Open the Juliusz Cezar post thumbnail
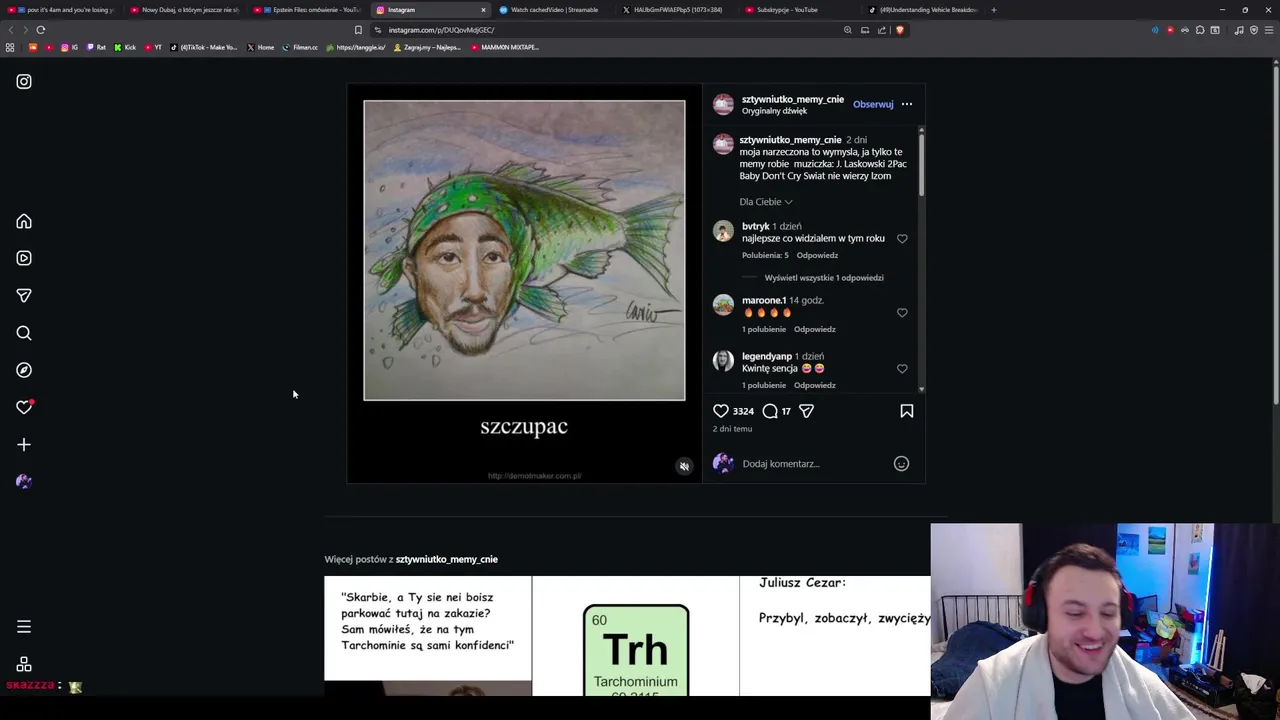The height and width of the screenshot is (720, 1280). click(x=835, y=636)
